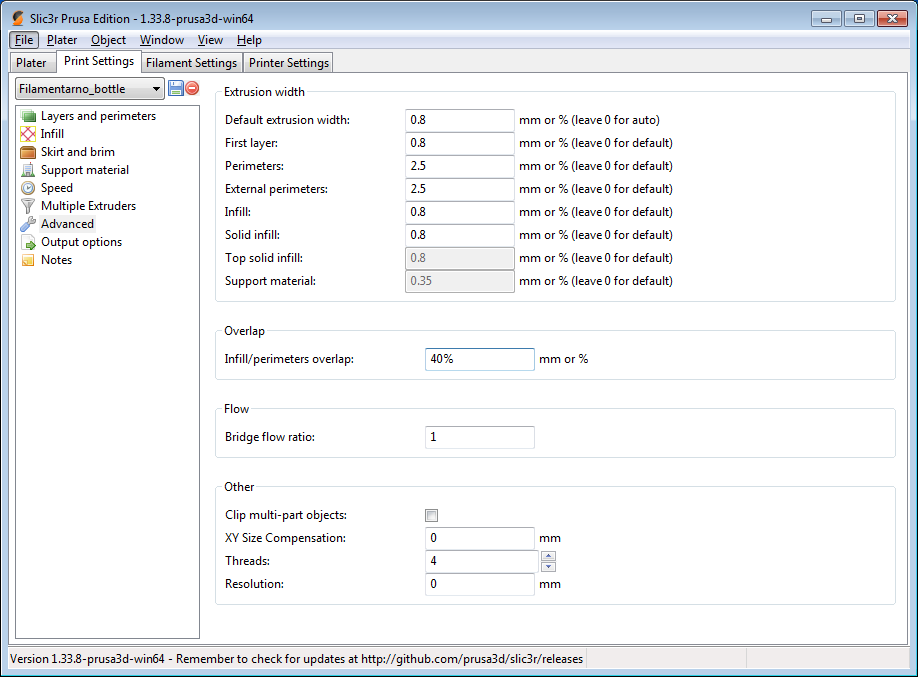The image size is (918, 677).
Task: Open the Filamentarno_bottle preset dropdown
Action: [x=90, y=89]
